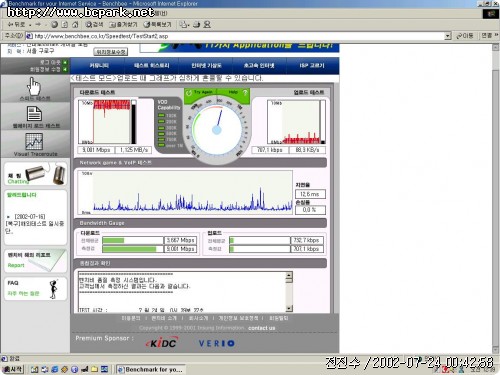The width and height of the screenshot is (500, 375).
Task: Click the Stop loading toolbar icon
Action: pyautogui.click(x=54, y=24)
